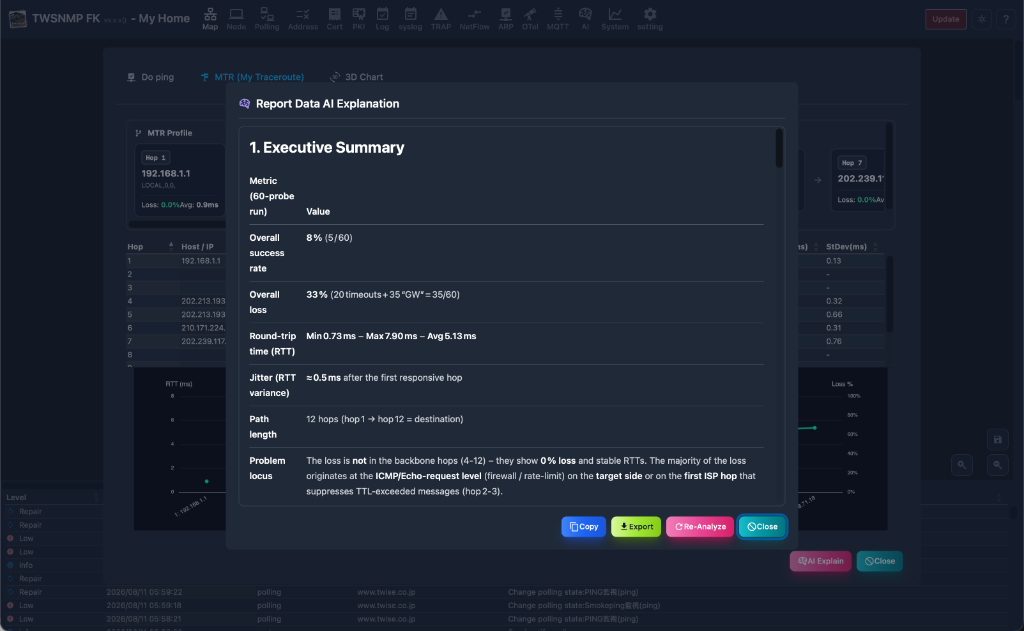This screenshot has width=1024, height=631.
Task: Toggle the light/dark theme icon
Action: point(982,19)
